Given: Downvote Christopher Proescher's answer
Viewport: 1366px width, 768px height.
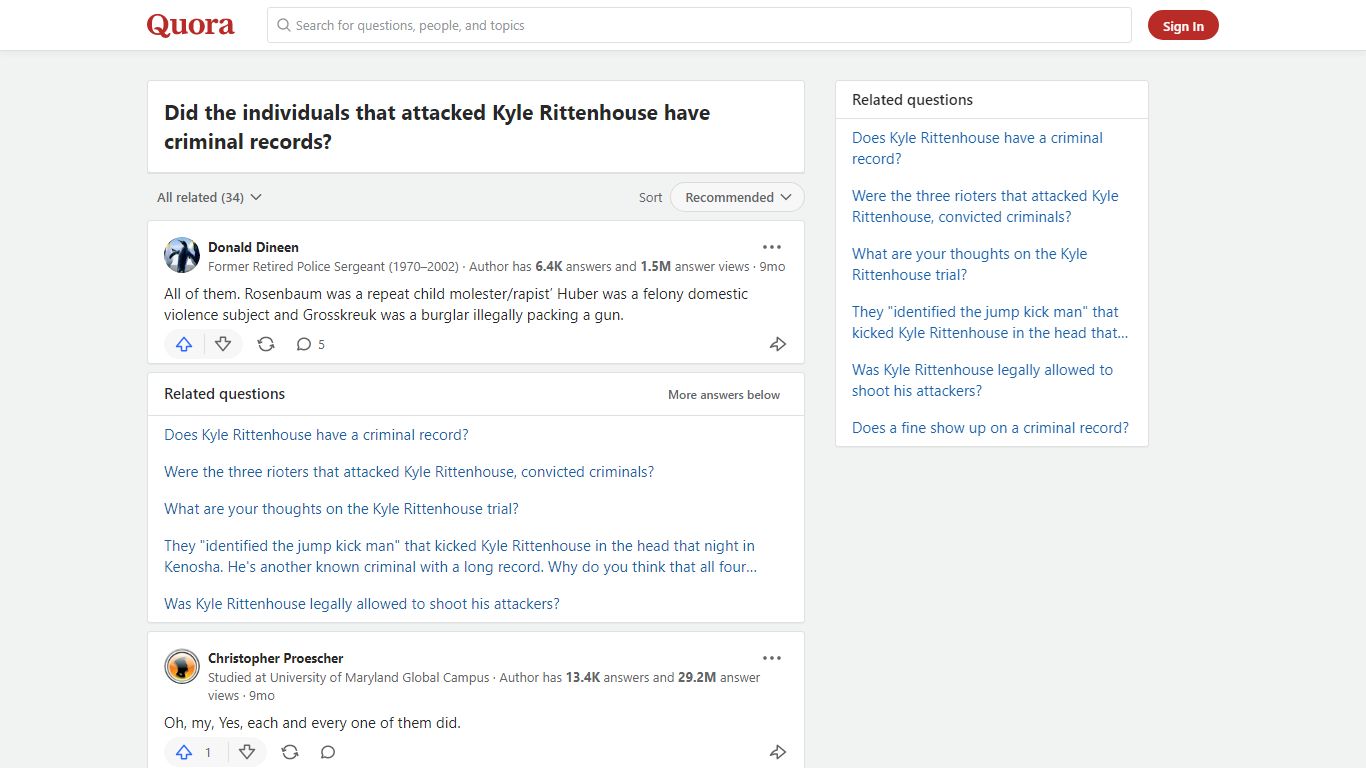Looking at the screenshot, I should [x=247, y=752].
